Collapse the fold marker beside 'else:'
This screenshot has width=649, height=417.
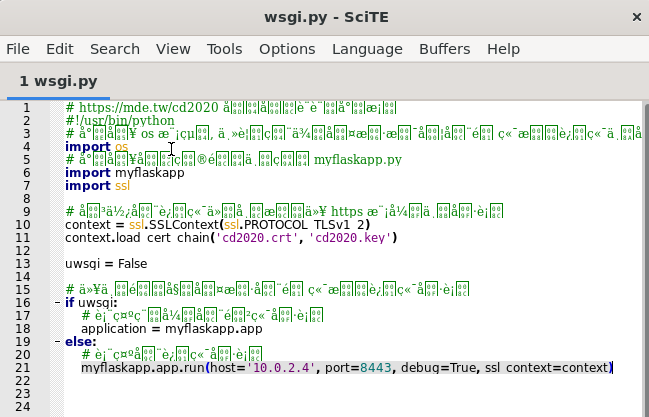point(56,342)
